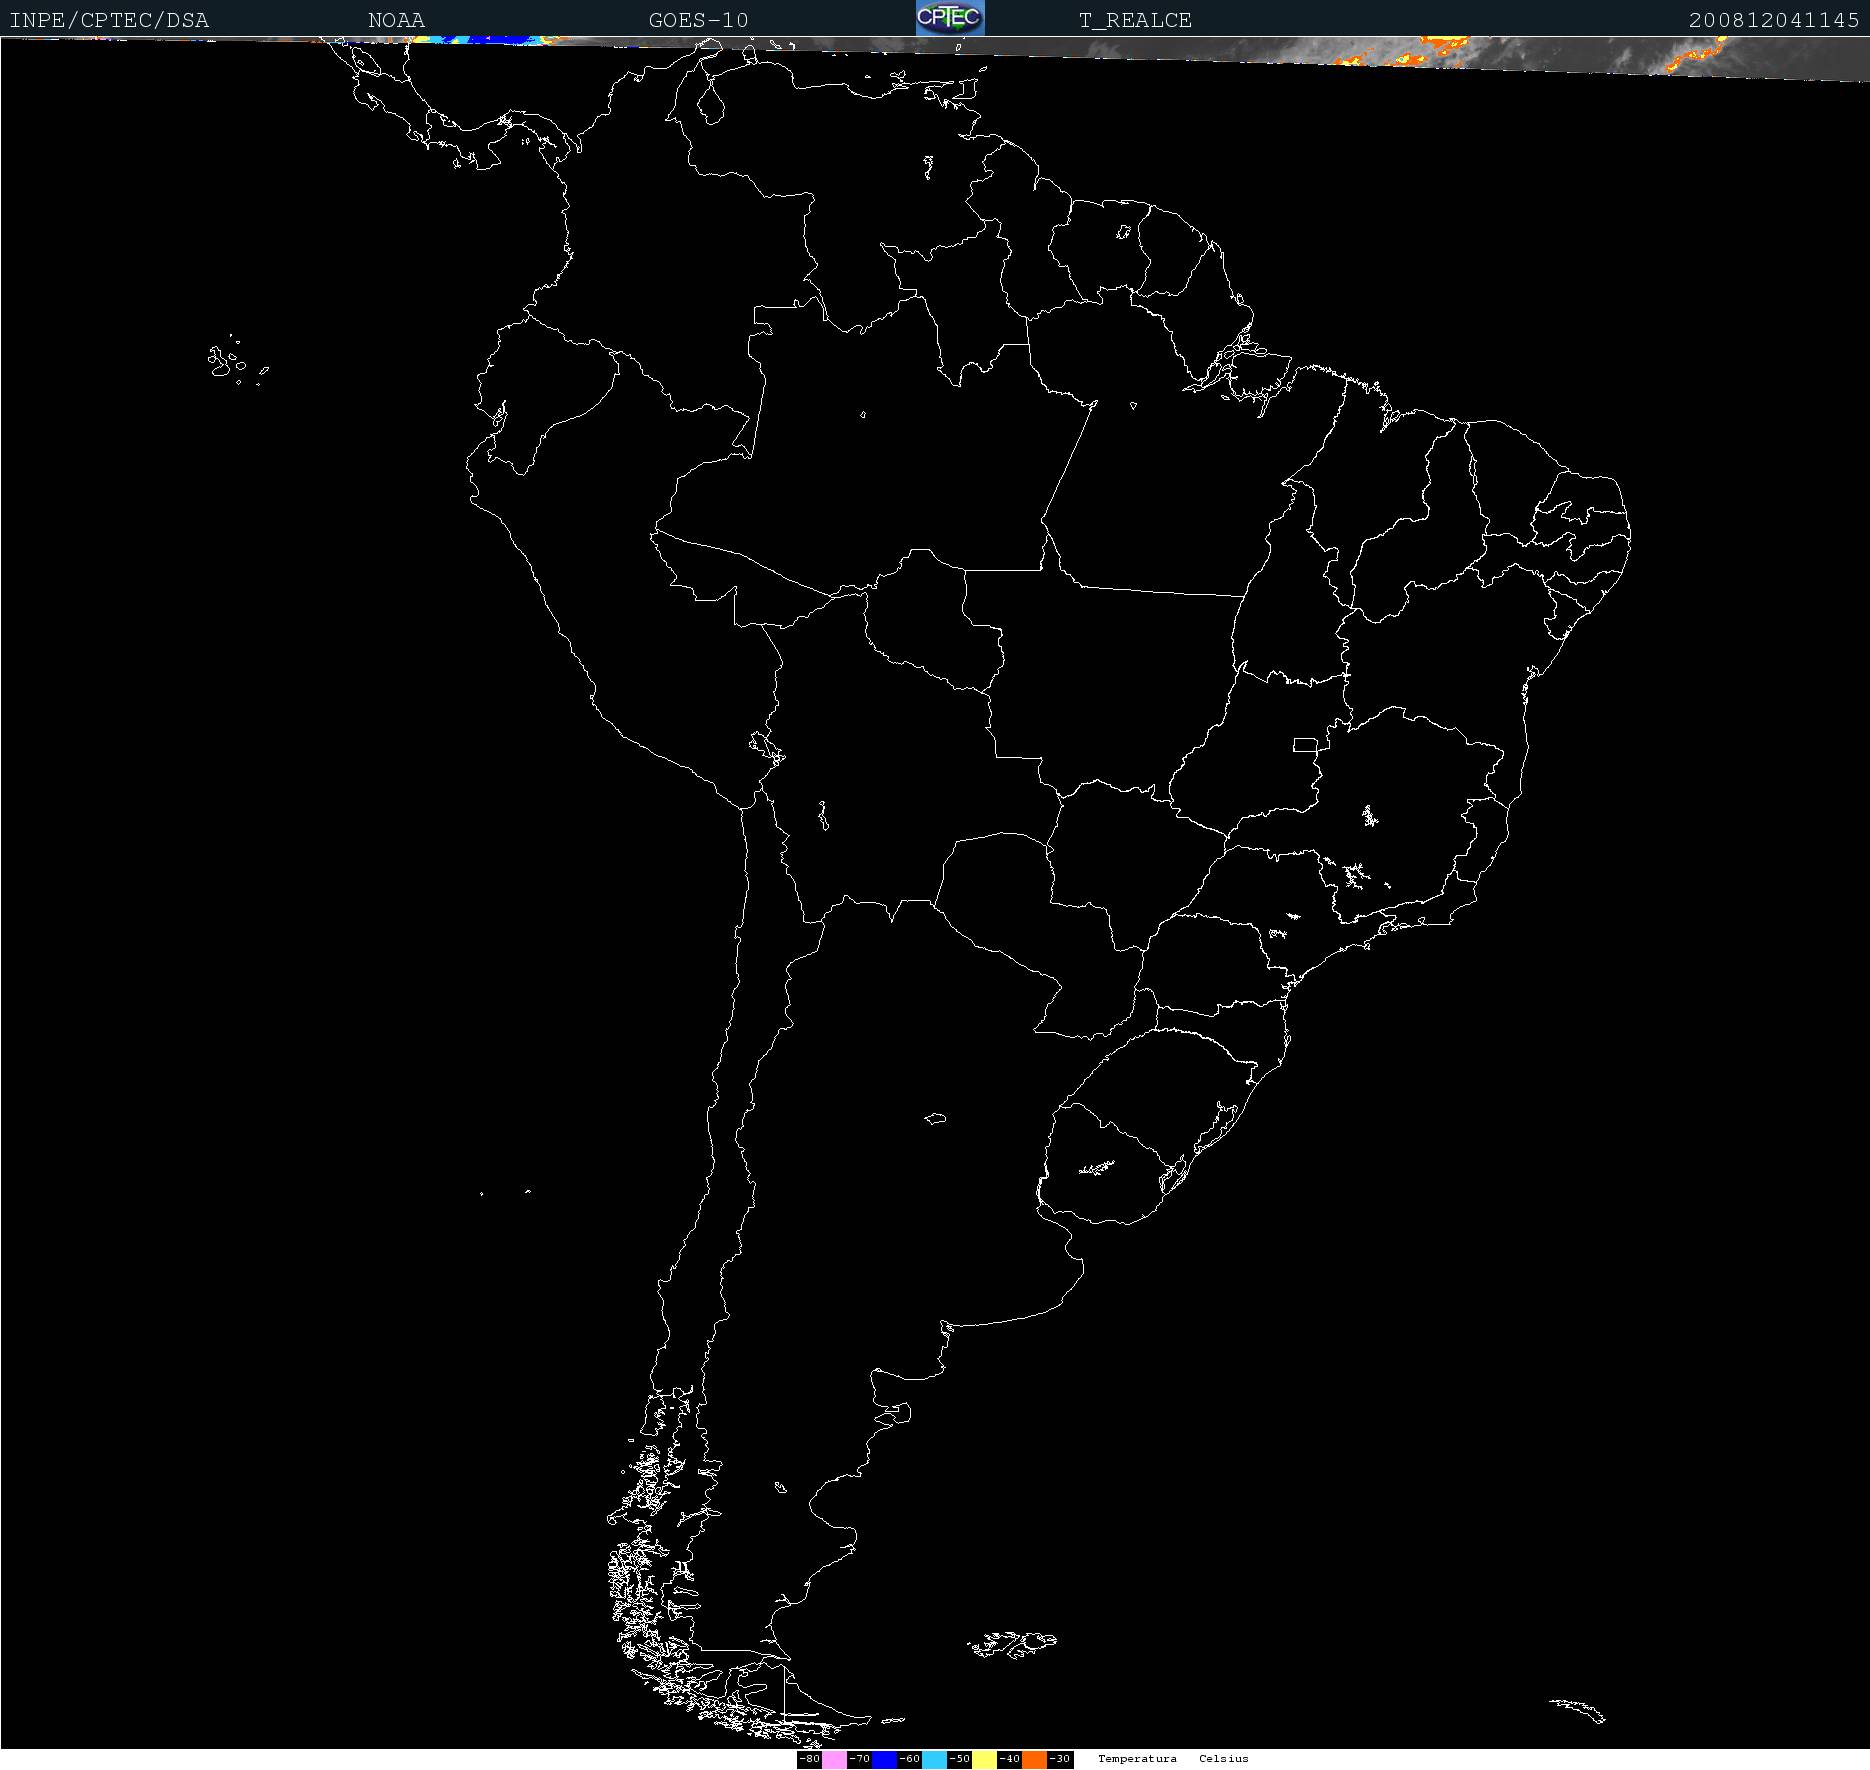Click the INPE/CPTEC/DSA header text
The height and width of the screenshot is (1770, 1870).
tap(109, 20)
